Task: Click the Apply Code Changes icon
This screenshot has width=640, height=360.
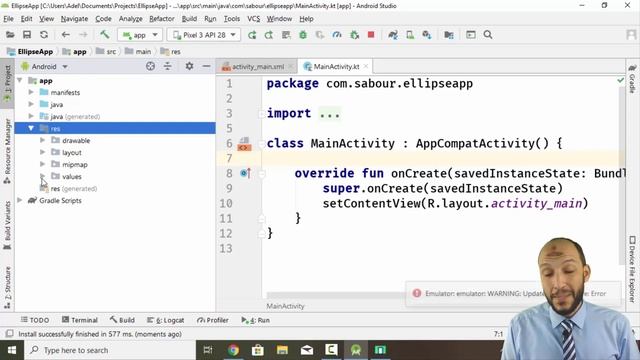Action: 286,35
